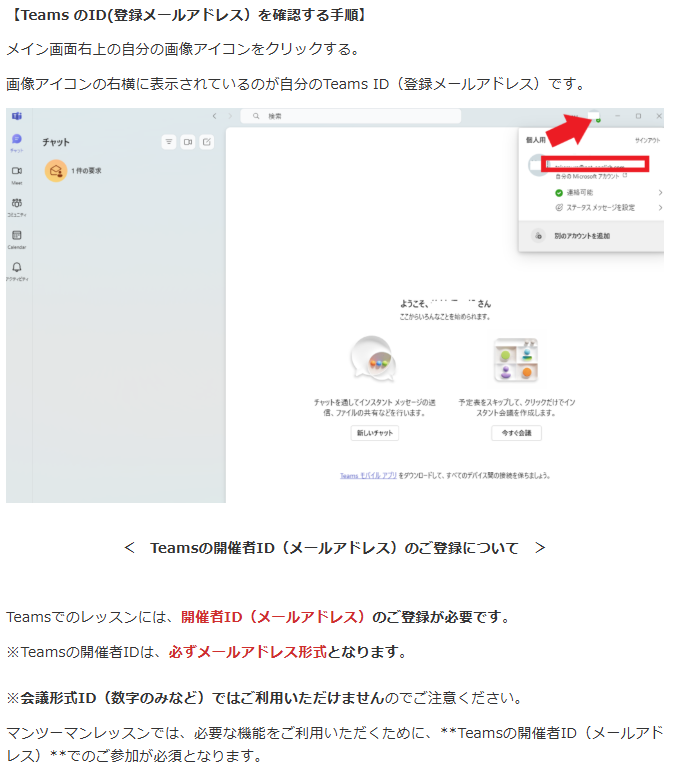Open コミュニティ in the Teams sidebar
Image resolution: width=673 pixels, height=769 pixels.
(x=17, y=207)
